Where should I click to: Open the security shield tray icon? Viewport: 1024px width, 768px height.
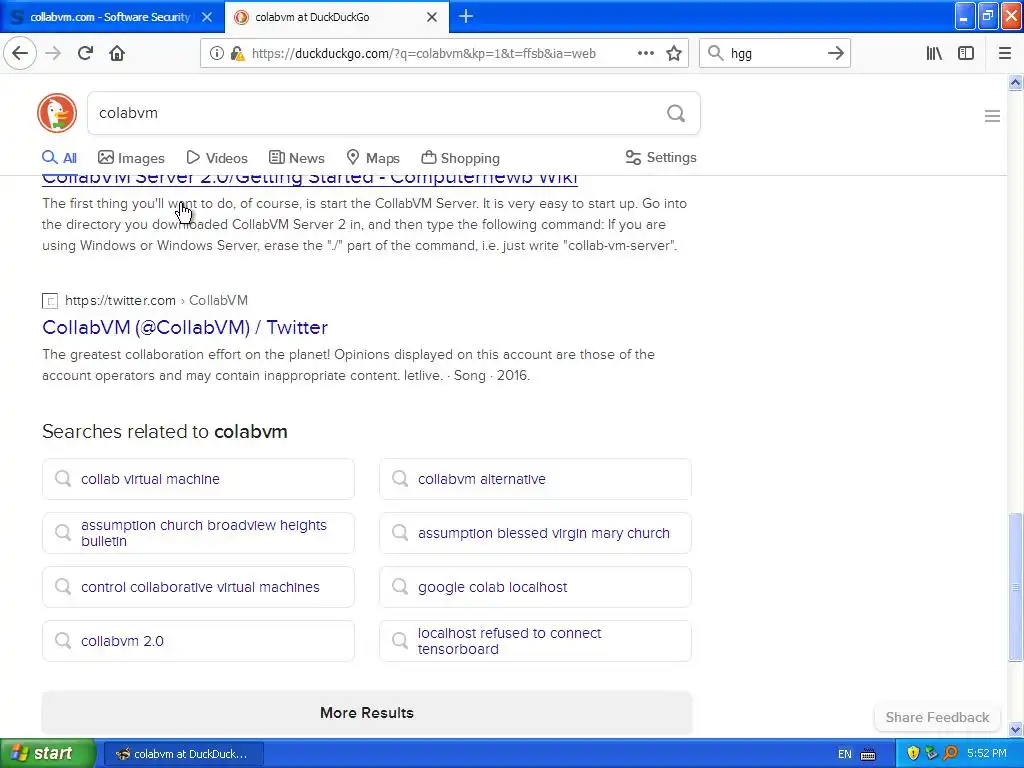[913, 754]
